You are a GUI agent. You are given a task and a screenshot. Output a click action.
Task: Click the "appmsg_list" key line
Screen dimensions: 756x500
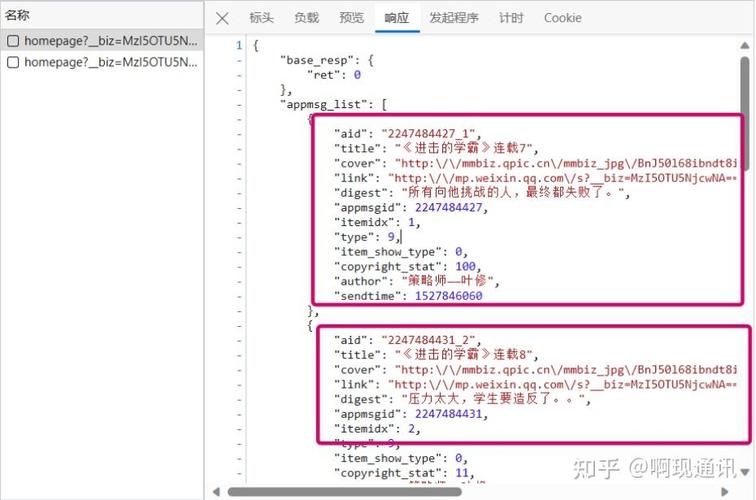coord(334,105)
